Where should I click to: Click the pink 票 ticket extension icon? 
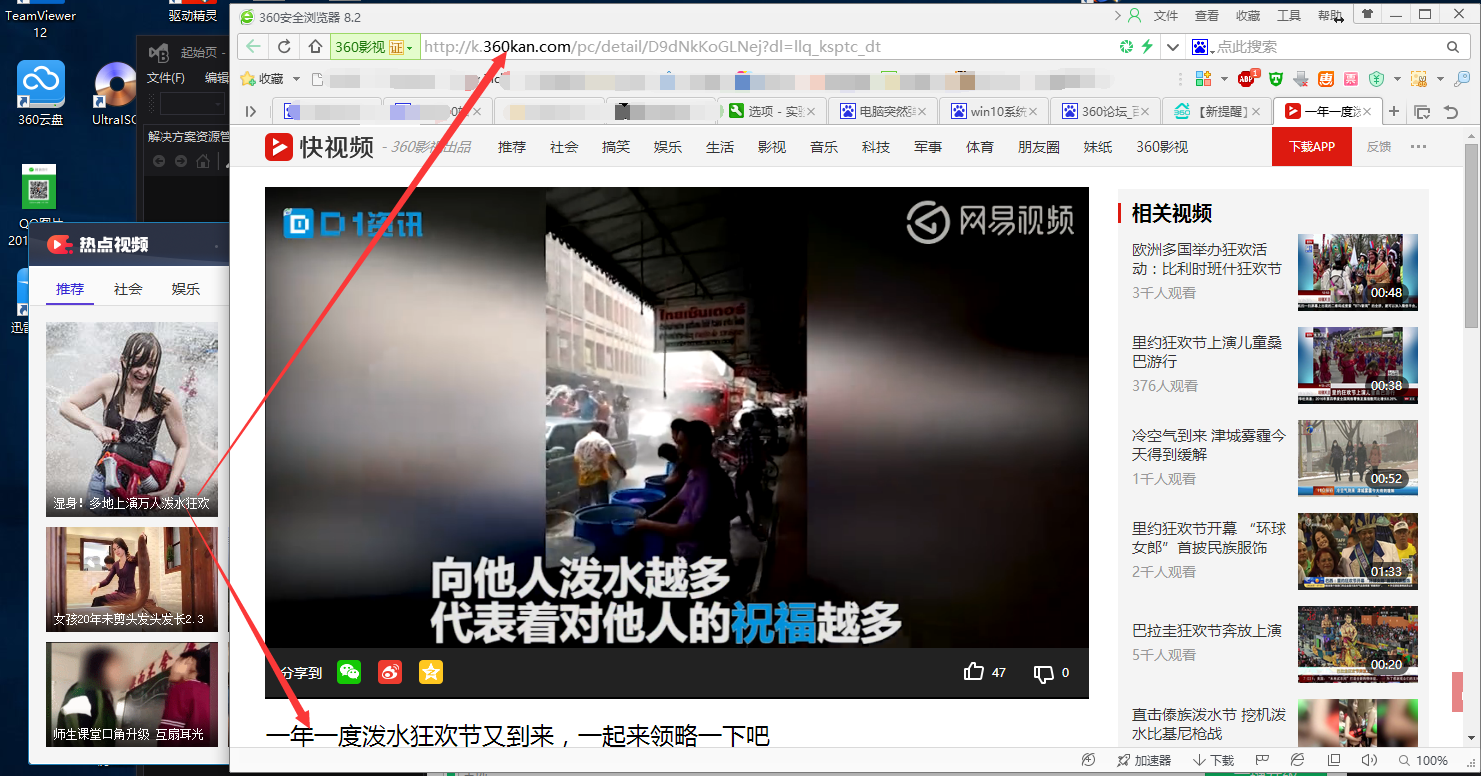click(x=1351, y=78)
